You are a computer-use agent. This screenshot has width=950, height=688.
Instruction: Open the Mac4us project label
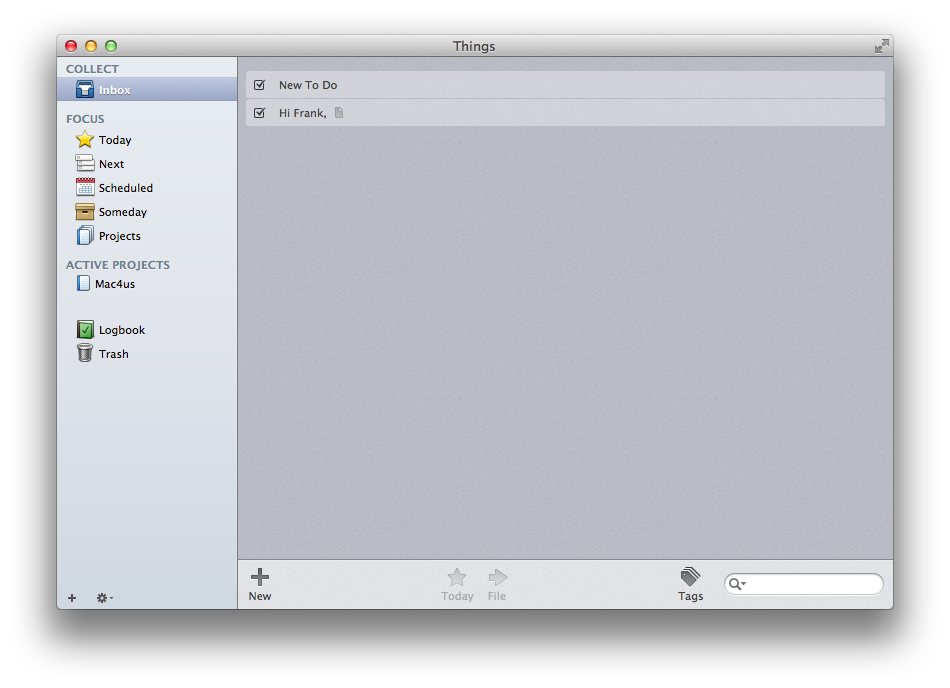[x=115, y=284]
